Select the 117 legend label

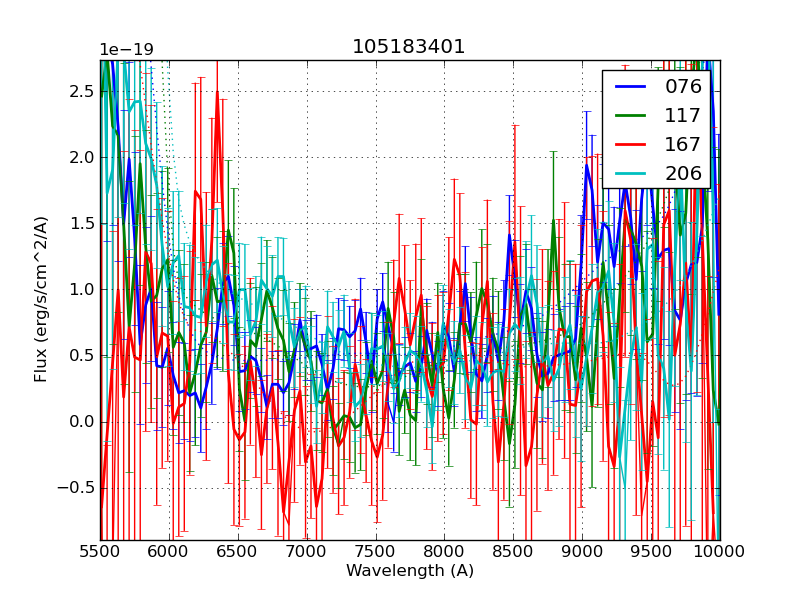pyautogui.click(x=683, y=116)
